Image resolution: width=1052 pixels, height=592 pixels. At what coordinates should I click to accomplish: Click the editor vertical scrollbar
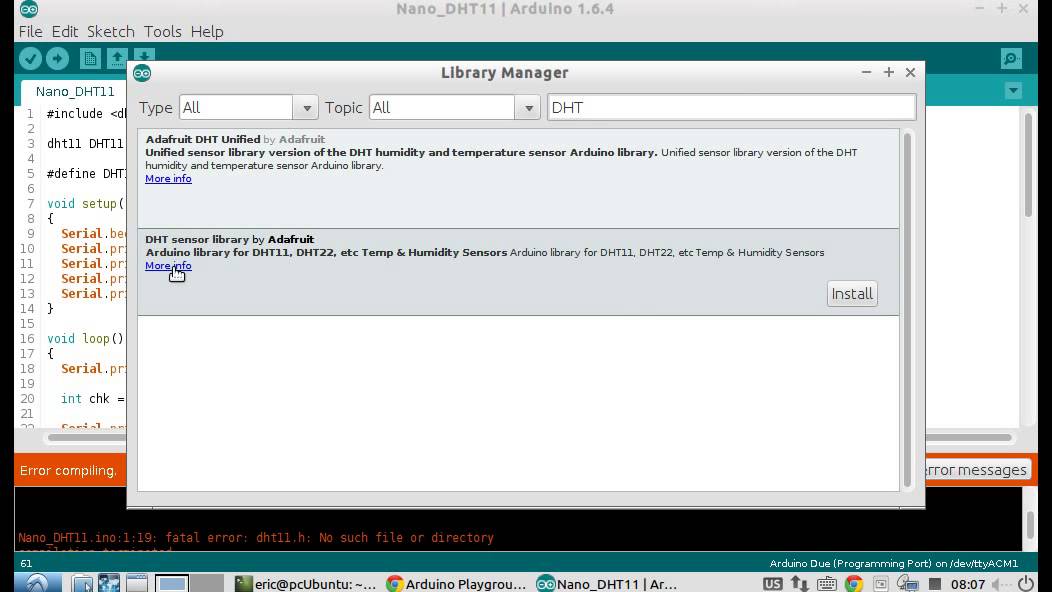[x=1029, y=164]
